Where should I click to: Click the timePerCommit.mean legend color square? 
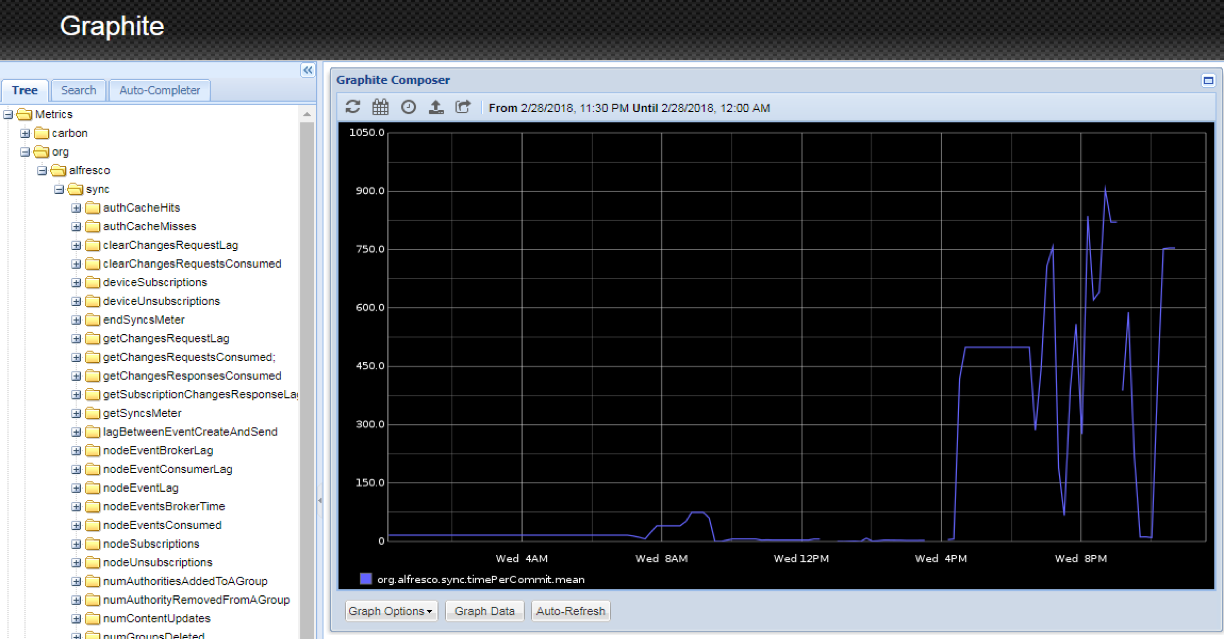(x=366, y=579)
